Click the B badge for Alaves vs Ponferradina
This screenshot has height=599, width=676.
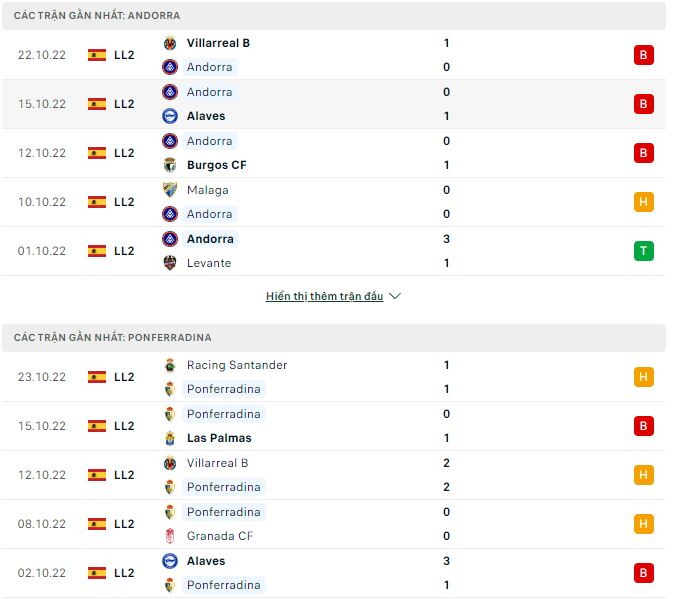(x=643, y=573)
